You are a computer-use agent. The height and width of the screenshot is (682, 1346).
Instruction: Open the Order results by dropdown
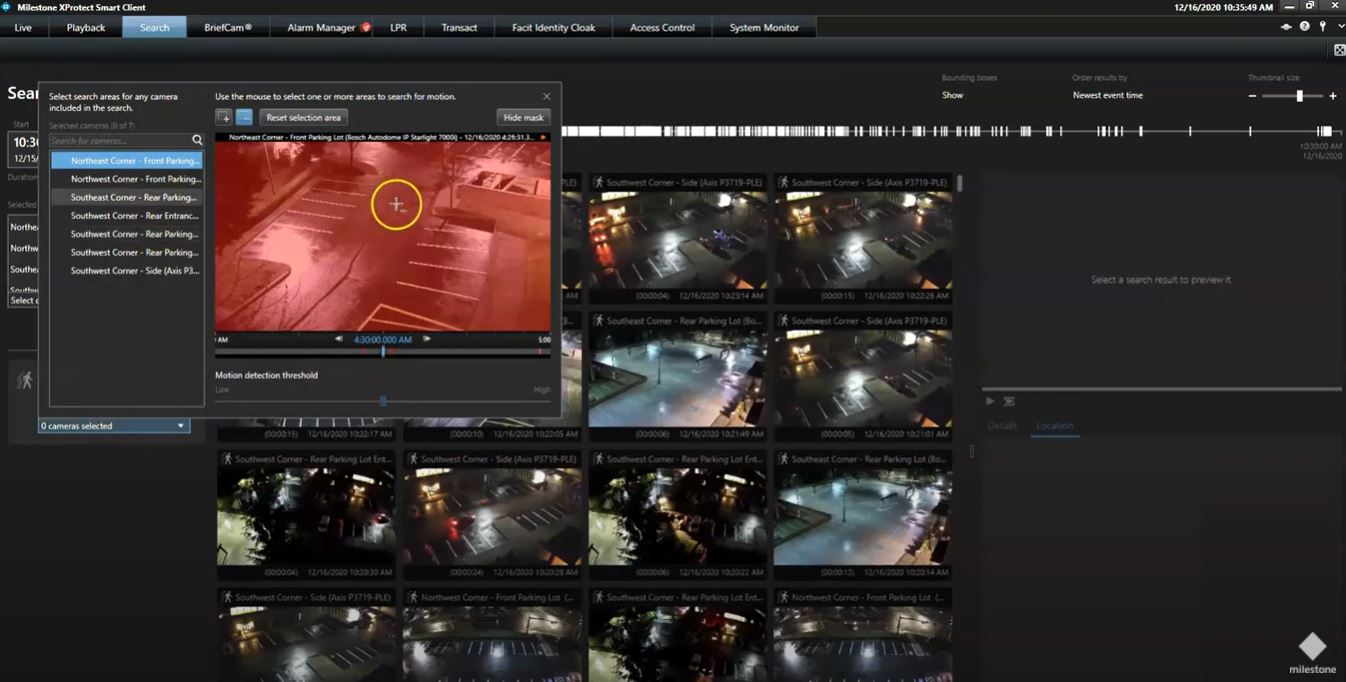coord(1107,95)
